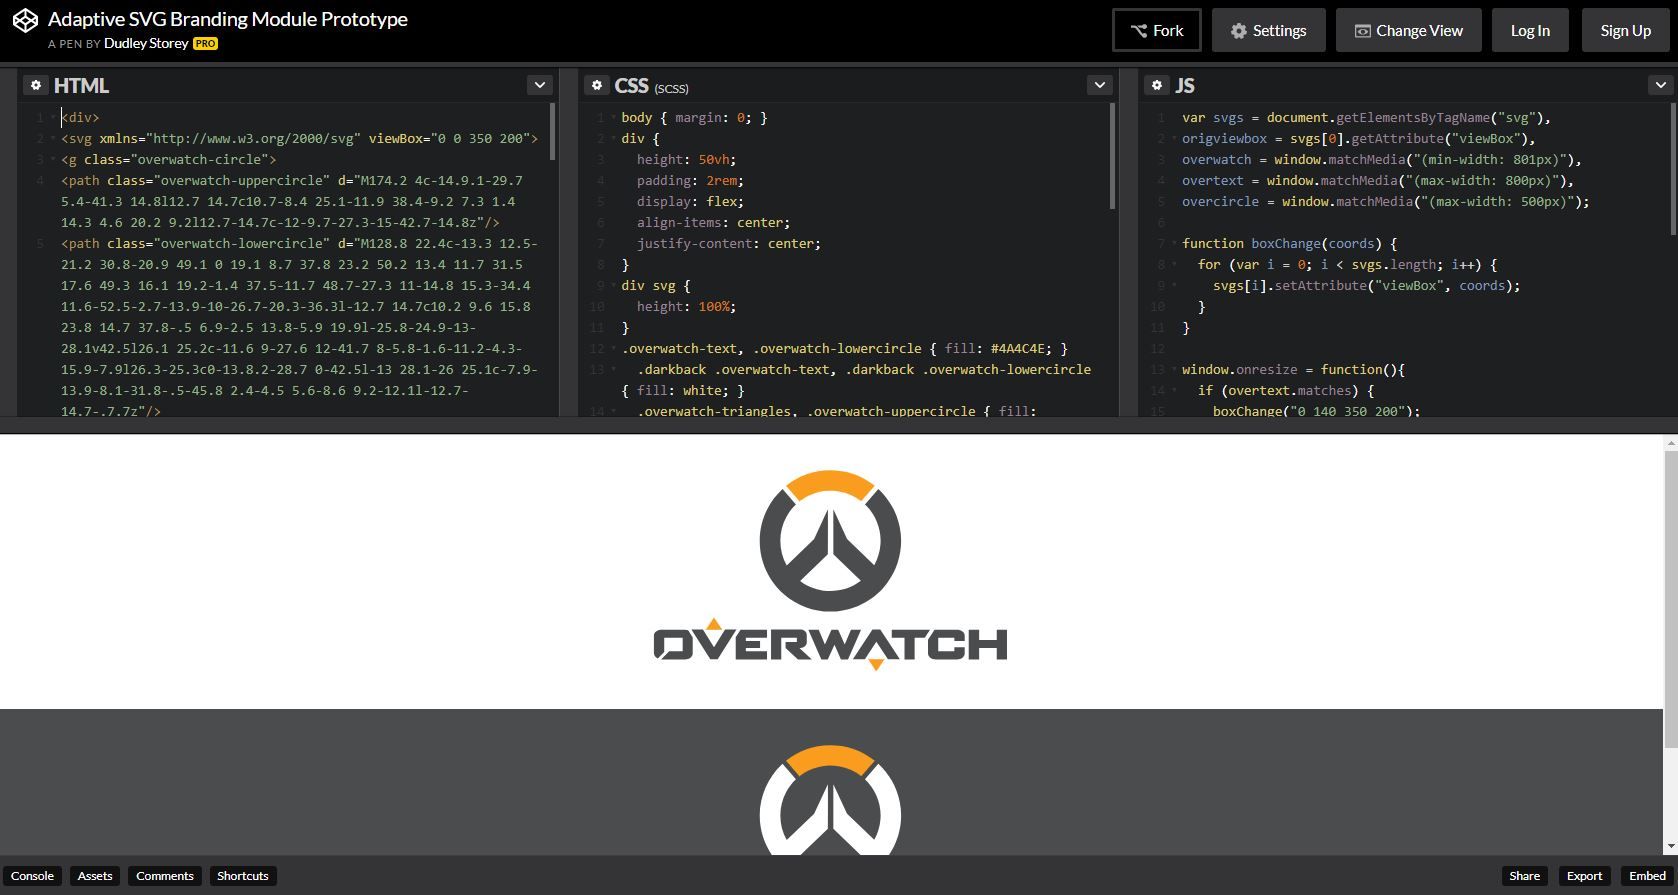Click the pen title Adaptive SVG Branding Module Prototype
1678x895 pixels.
228,19
